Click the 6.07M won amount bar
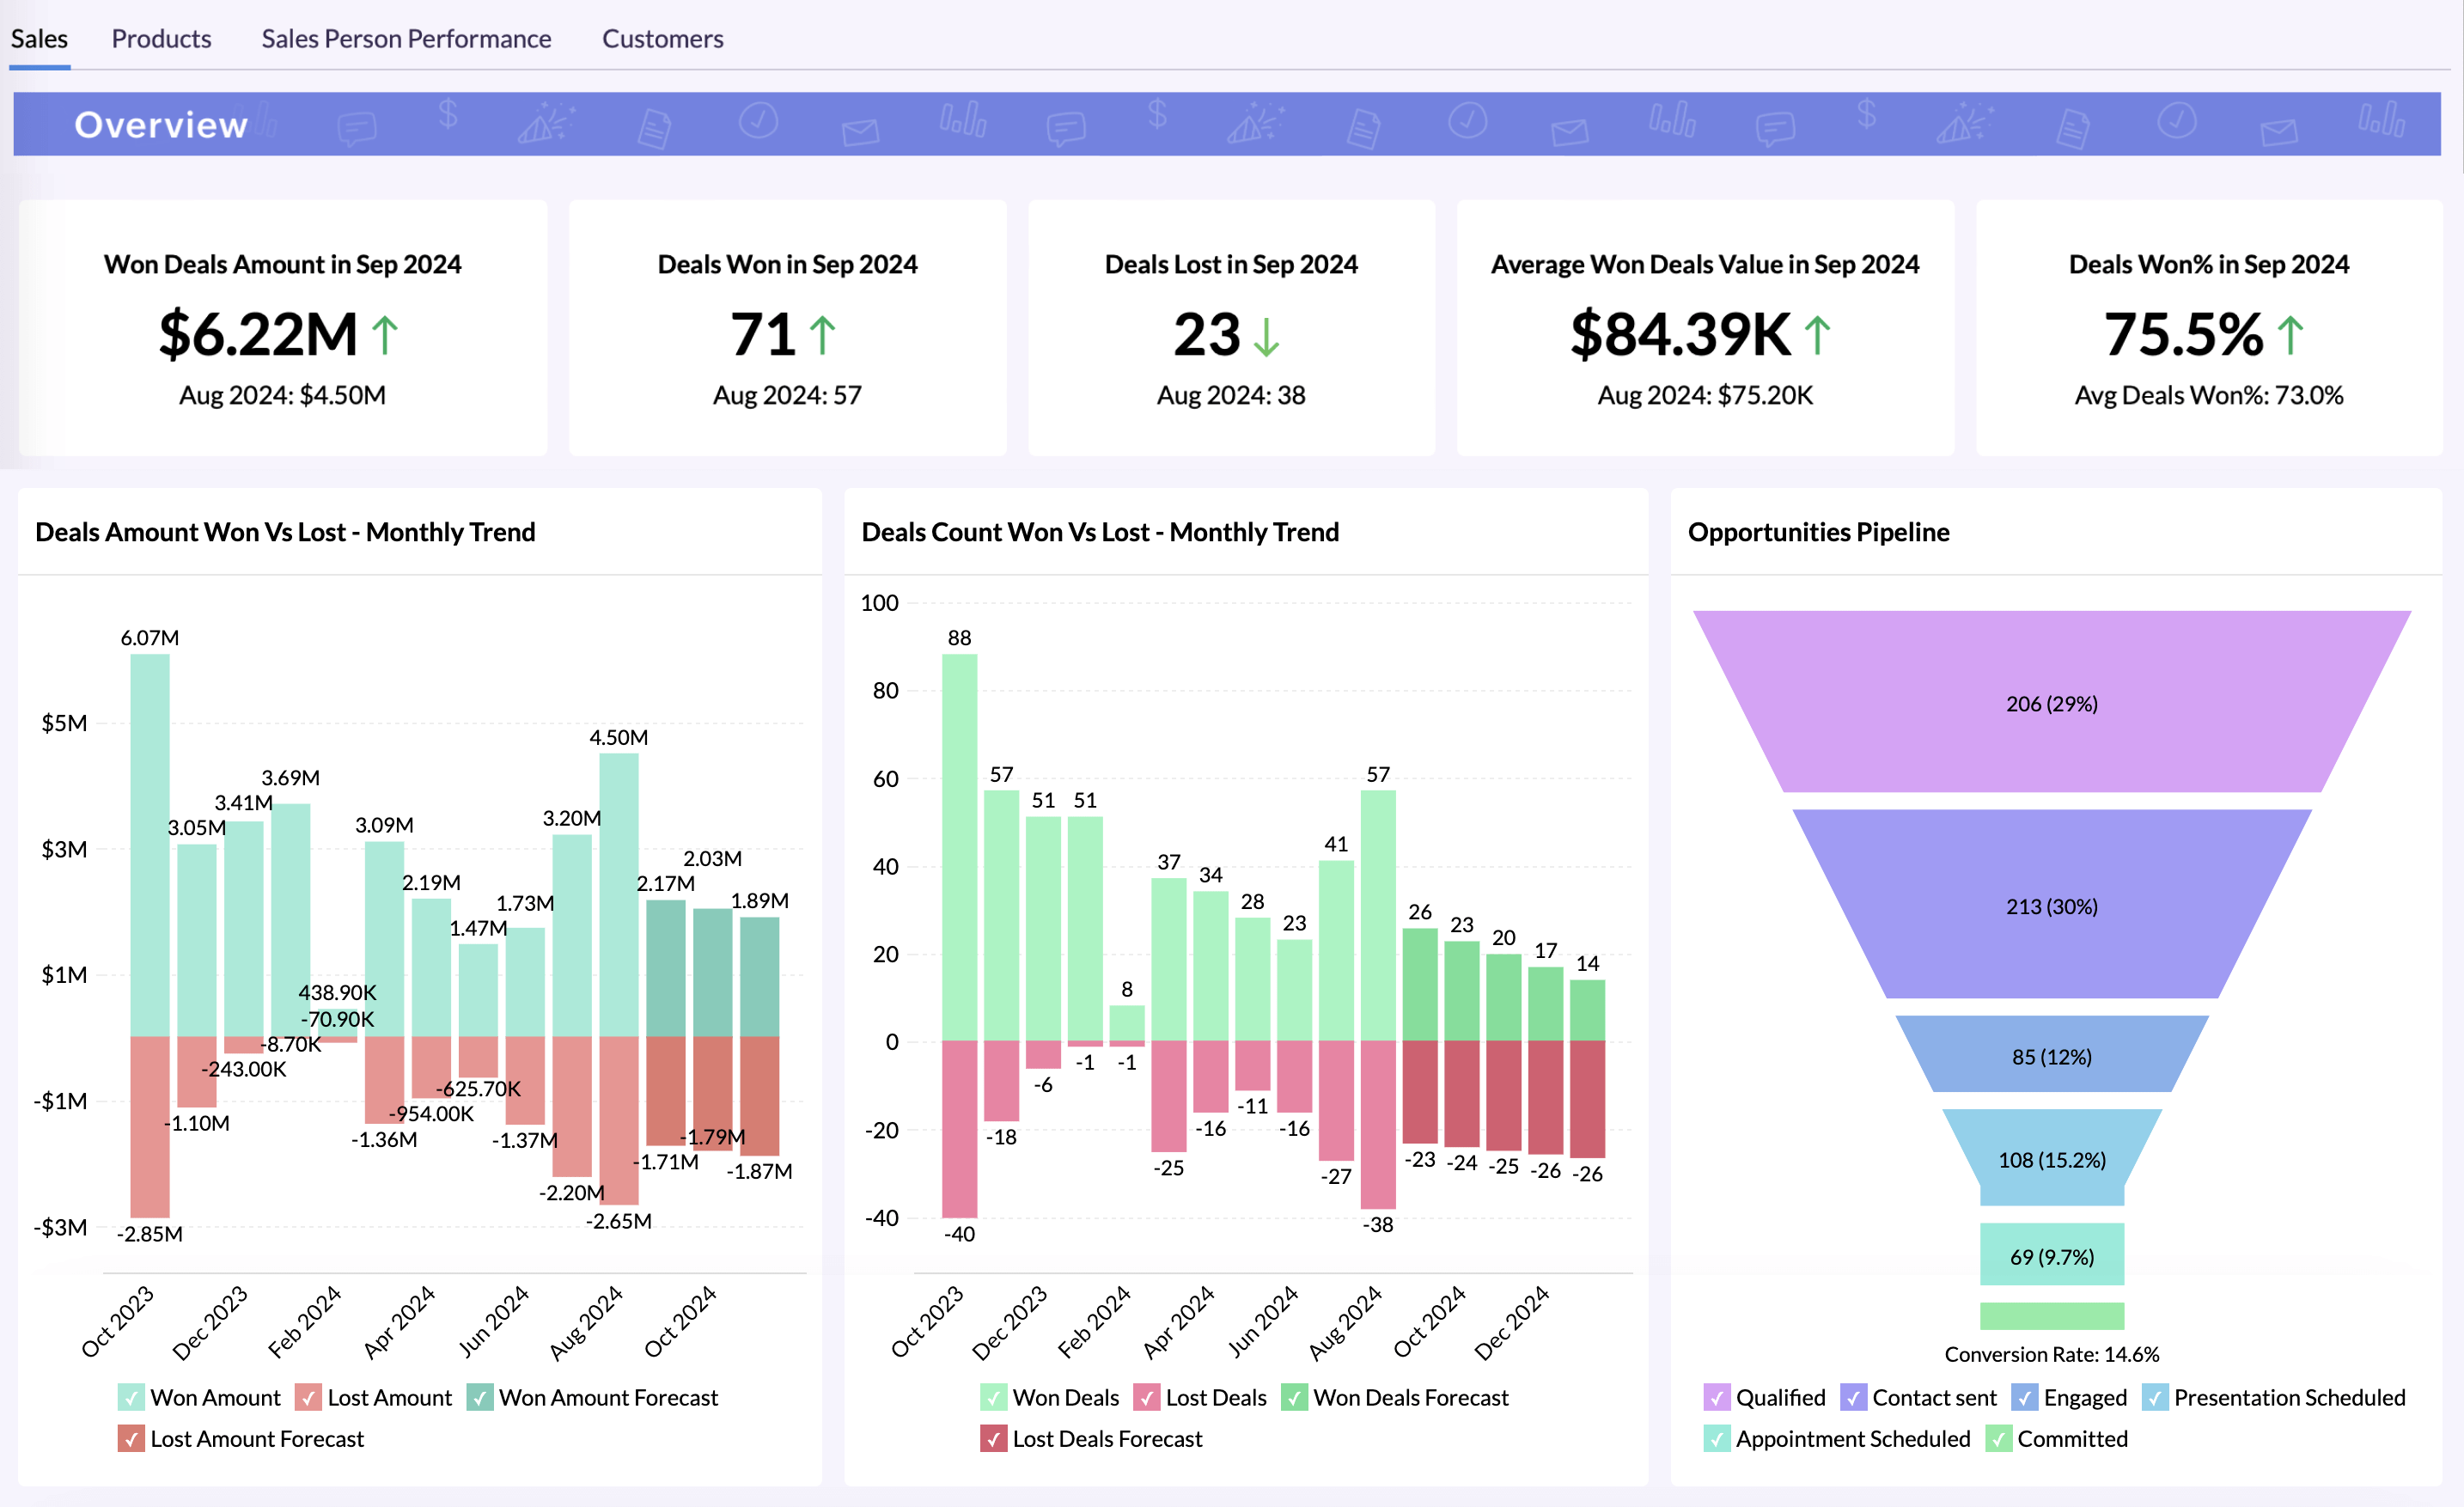The image size is (2464, 1507). tap(150, 845)
